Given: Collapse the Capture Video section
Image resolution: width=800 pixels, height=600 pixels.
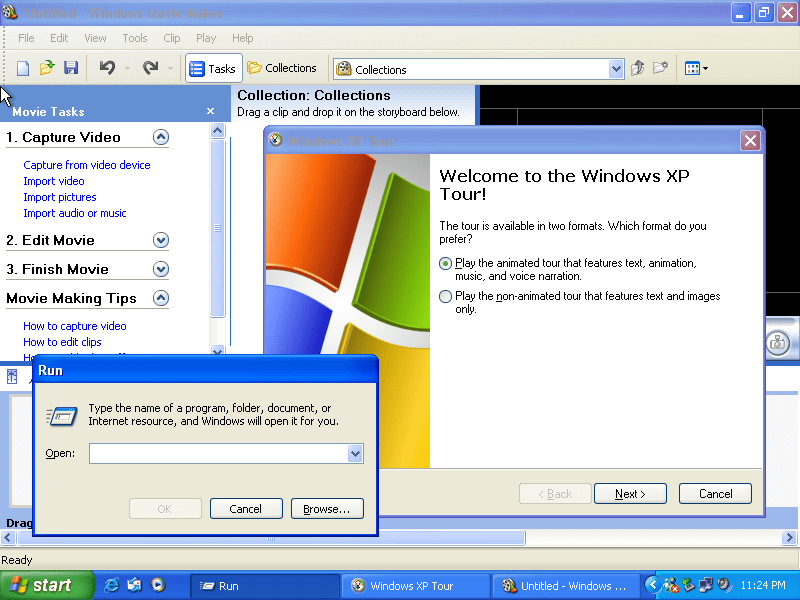Looking at the screenshot, I should (x=161, y=137).
